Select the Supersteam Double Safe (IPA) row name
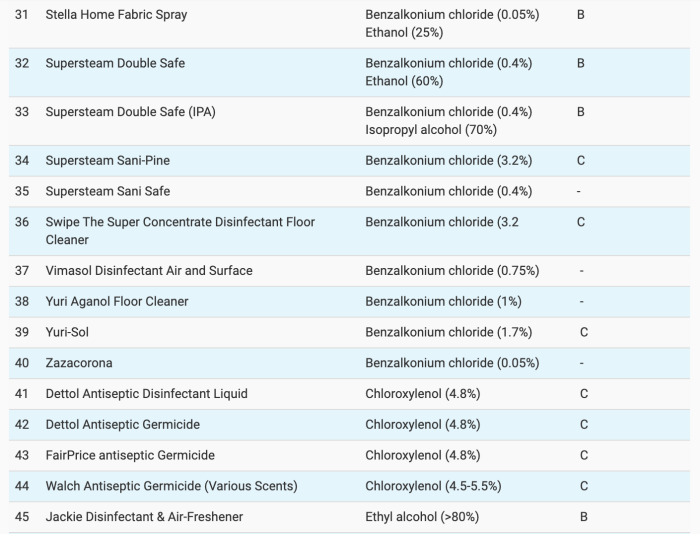 tap(130, 112)
